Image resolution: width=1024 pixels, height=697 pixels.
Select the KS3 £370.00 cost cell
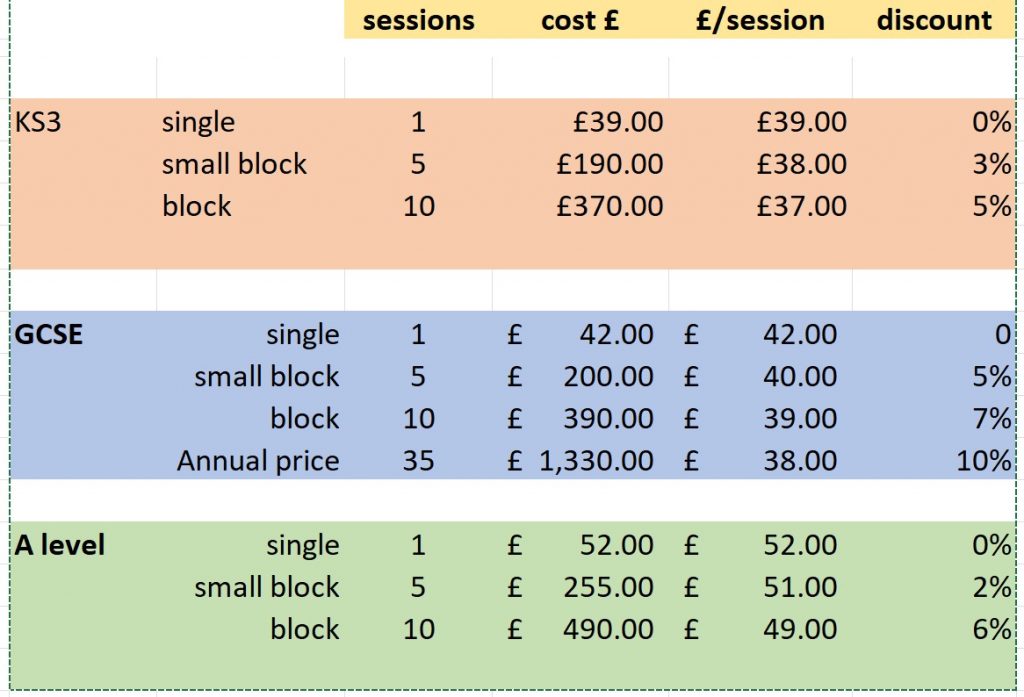(x=610, y=206)
